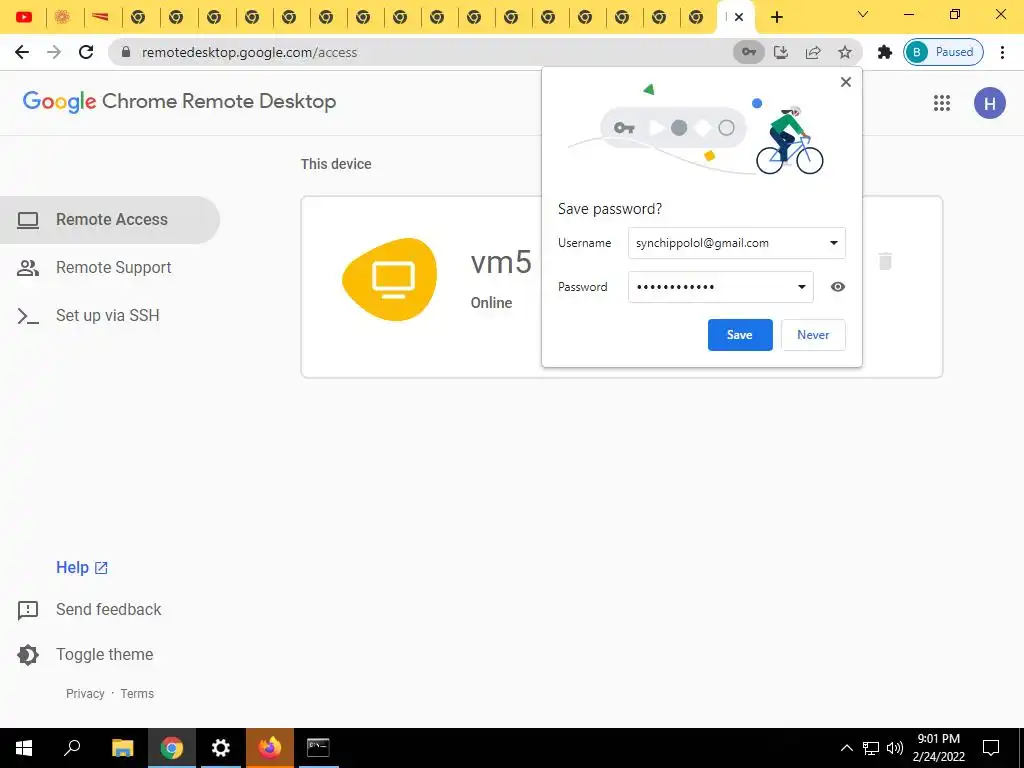Click the yellow vm5 computer icon
The image size is (1024, 768).
[x=390, y=279]
